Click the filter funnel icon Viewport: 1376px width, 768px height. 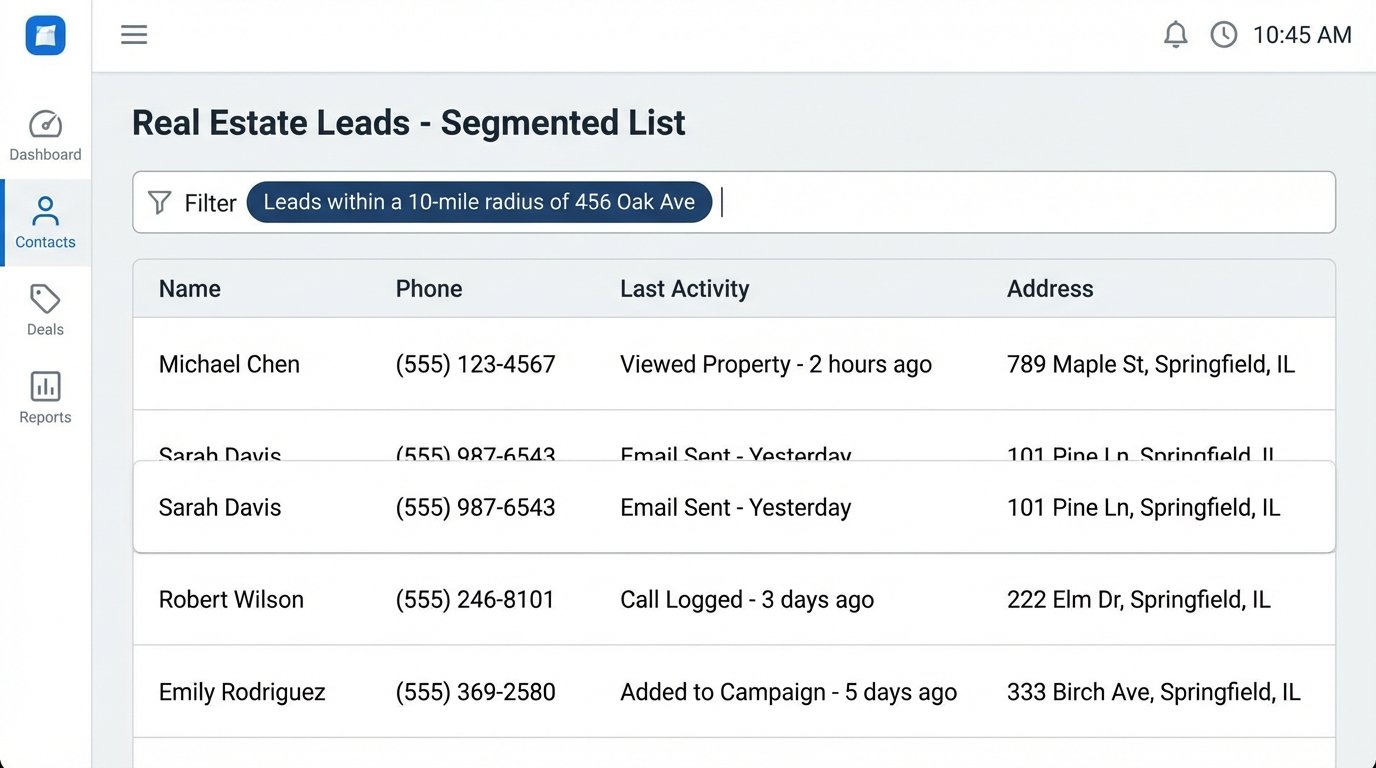coord(159,202)
